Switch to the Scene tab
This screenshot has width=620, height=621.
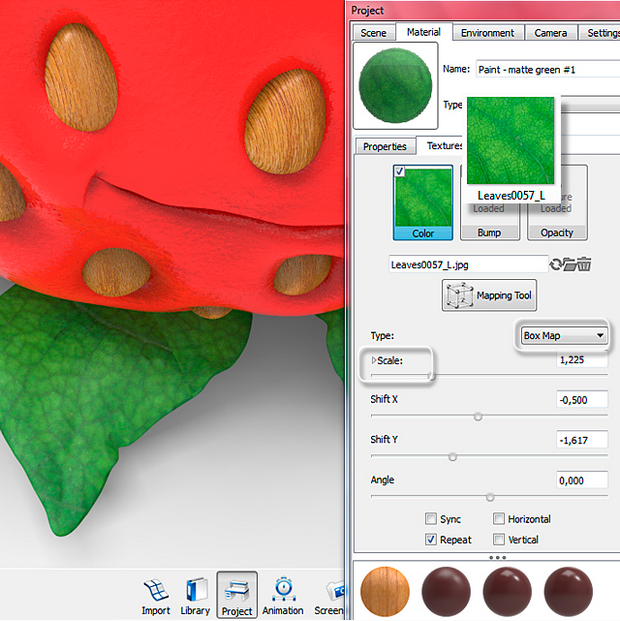pyautogui.click(x=373, y=33)
